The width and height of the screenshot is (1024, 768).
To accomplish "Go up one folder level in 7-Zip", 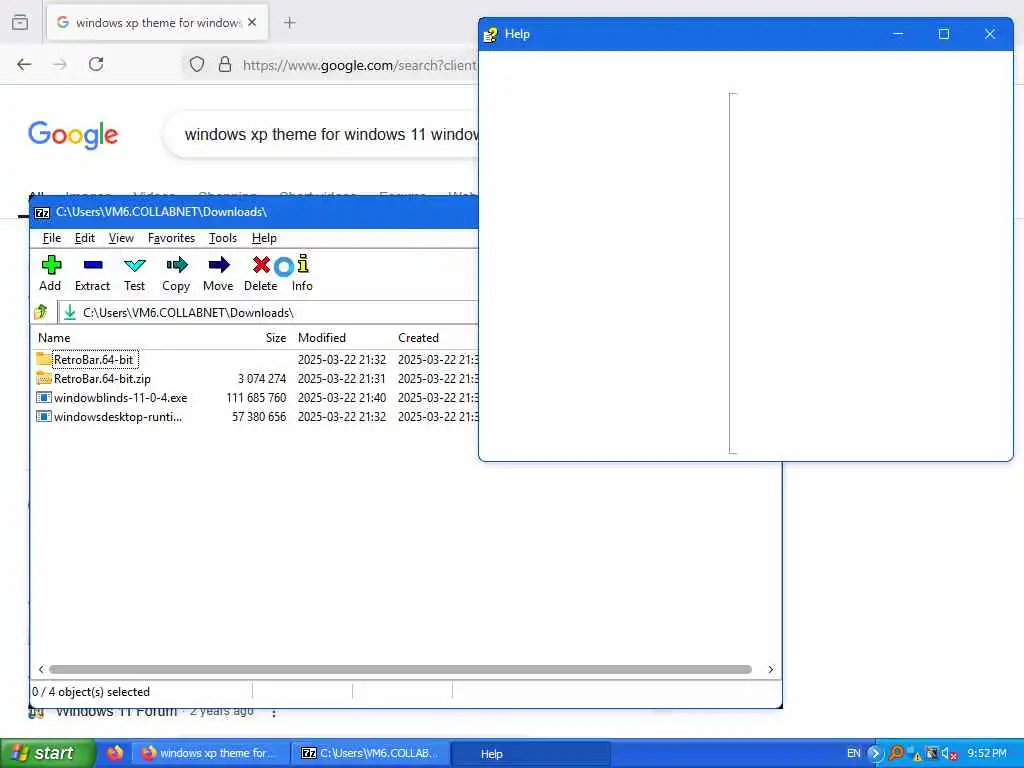I will (41, 312).
